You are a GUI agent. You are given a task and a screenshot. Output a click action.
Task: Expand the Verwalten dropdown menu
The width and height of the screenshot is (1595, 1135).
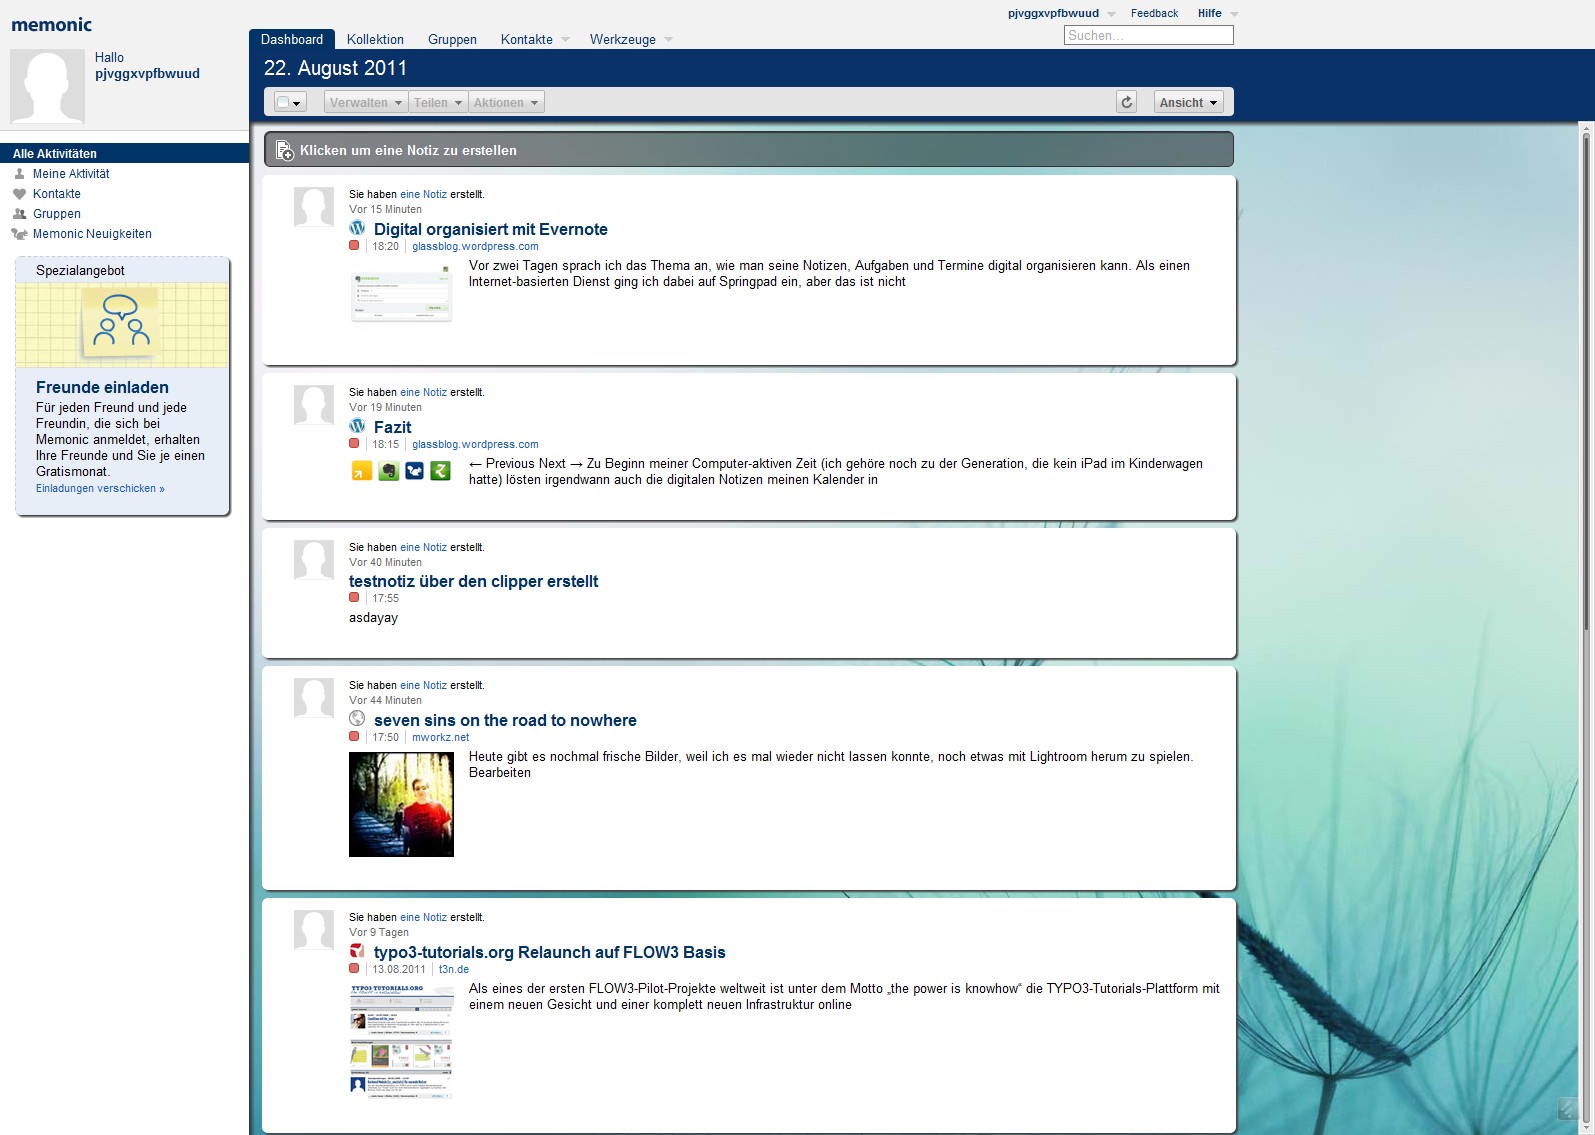(x=365, y=102)
